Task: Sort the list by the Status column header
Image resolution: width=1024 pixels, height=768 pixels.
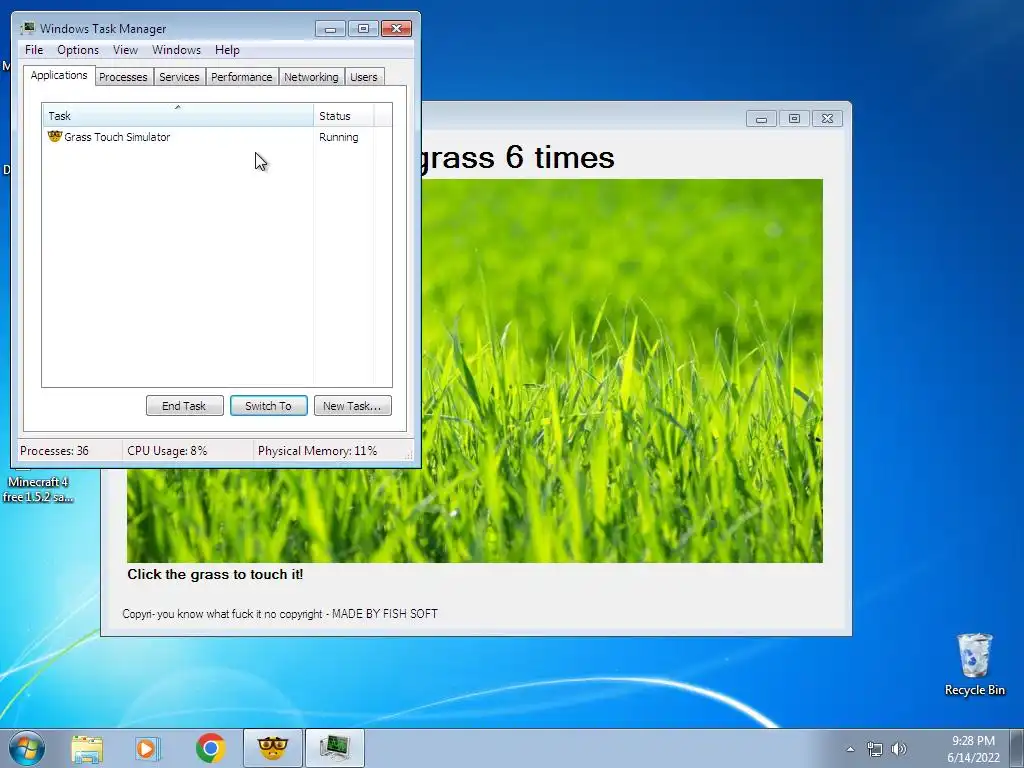Action: (x=344, y=116)
